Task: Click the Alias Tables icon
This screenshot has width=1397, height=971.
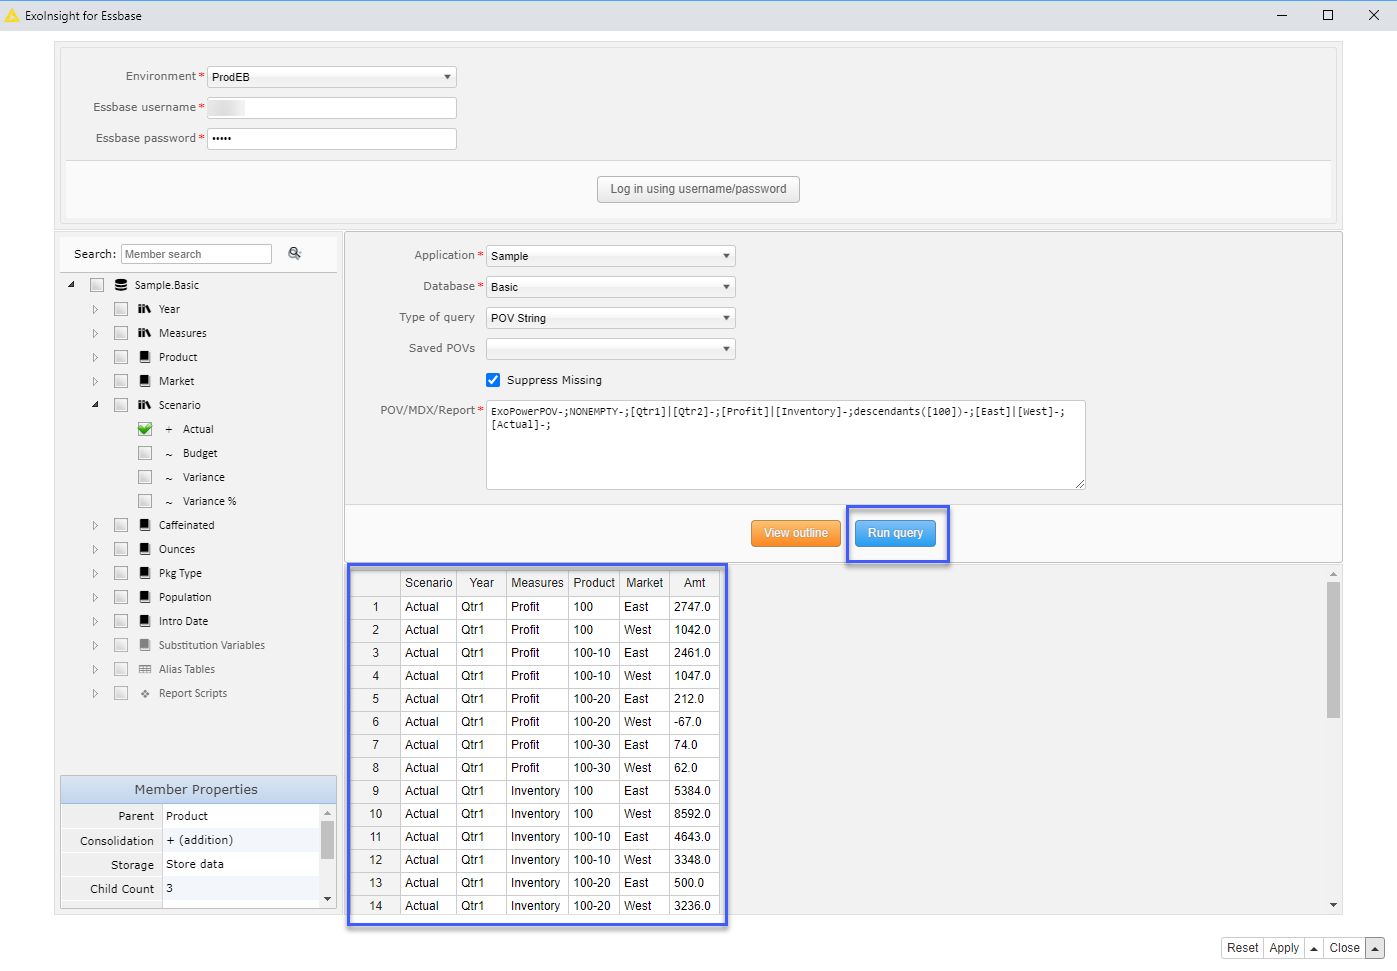Action: pyautogui.click(x=145, y=669)
